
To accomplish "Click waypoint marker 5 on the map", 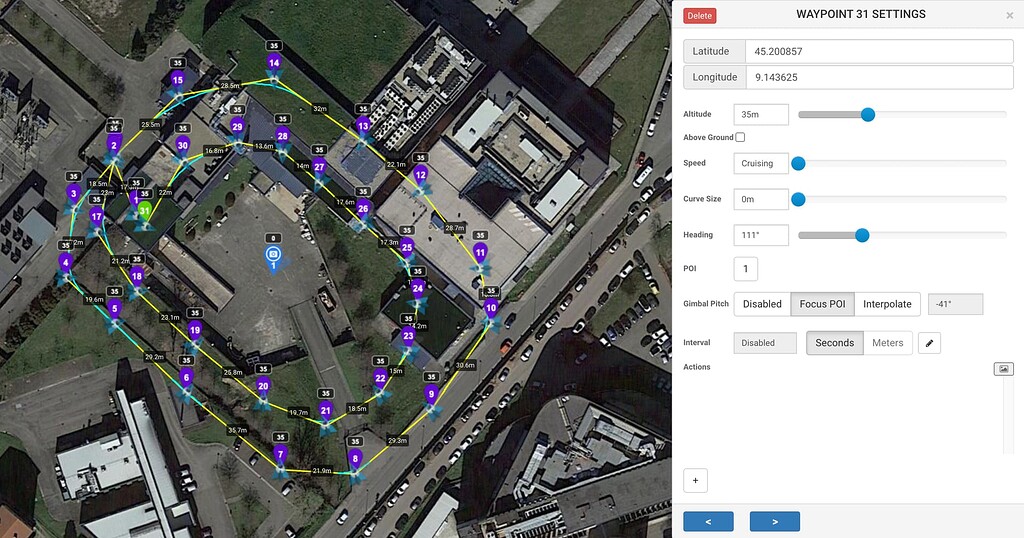I will click(115, 310).
